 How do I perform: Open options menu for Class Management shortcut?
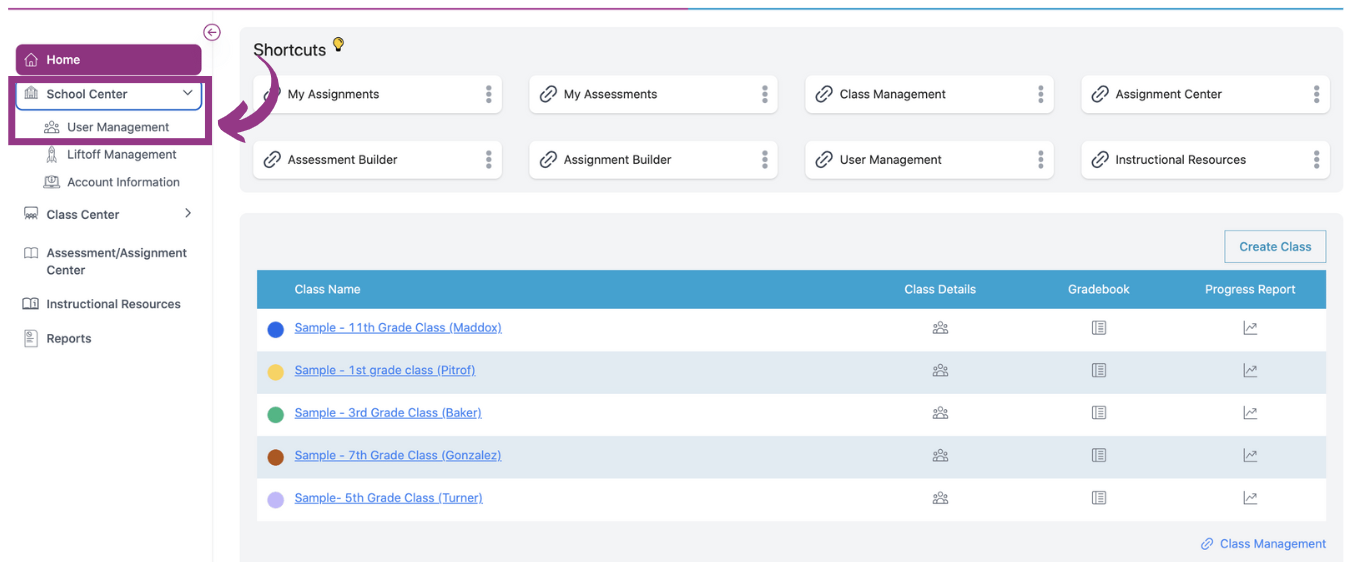pyautogui.click(x=1041, y=94)
